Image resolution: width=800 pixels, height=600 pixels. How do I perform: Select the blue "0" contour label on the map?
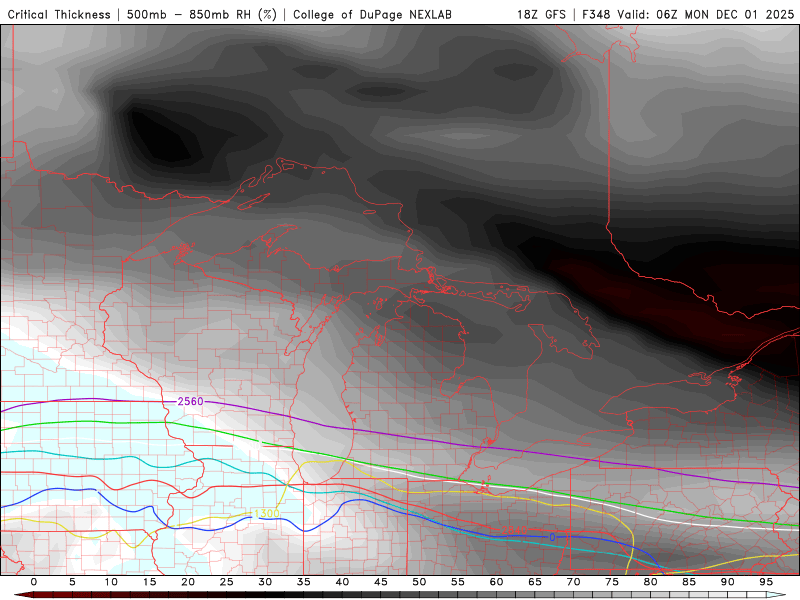pos(552,537)
